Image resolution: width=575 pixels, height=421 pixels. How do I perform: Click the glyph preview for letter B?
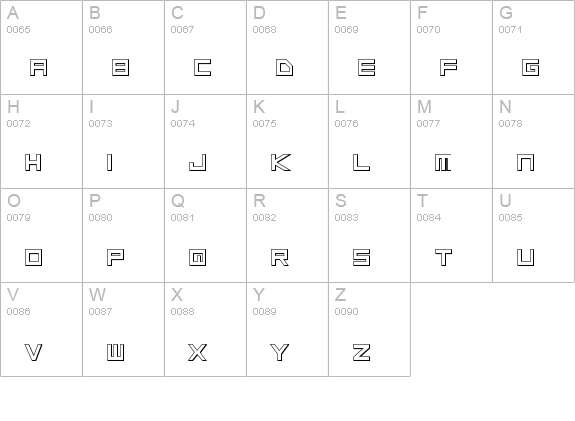click(120, 68)
